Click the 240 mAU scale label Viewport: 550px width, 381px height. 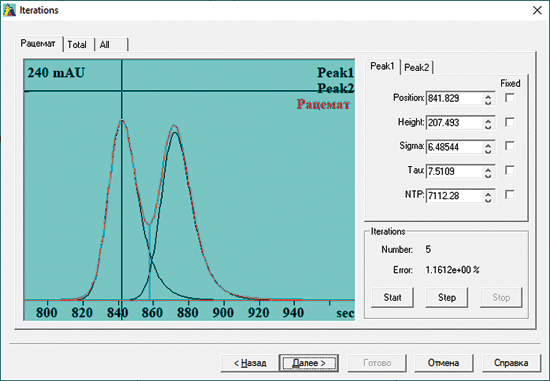pos(56,73)
